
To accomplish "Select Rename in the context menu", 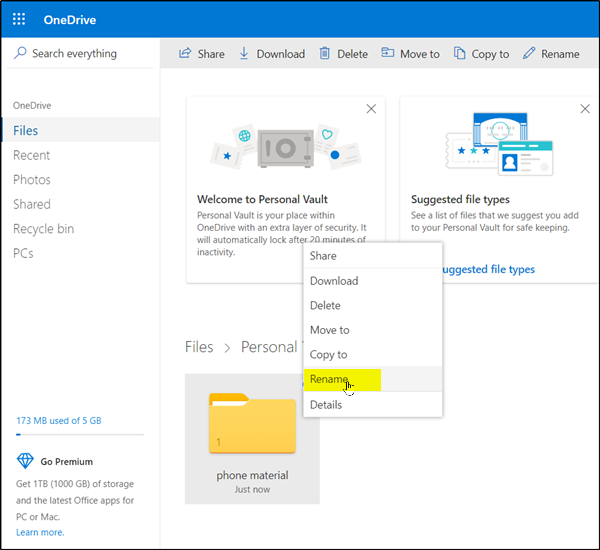I will point(329,379).
